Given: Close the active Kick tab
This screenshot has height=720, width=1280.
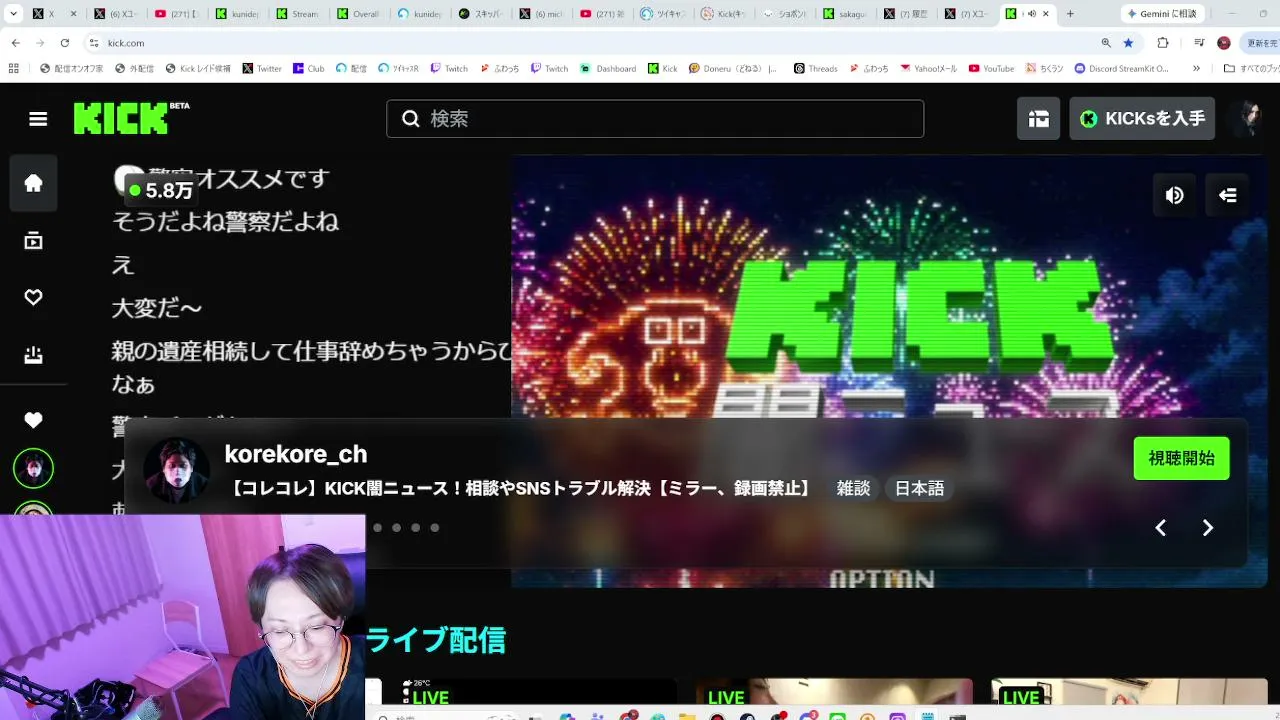Looking at the screenshot, I should coord(1046,14).
